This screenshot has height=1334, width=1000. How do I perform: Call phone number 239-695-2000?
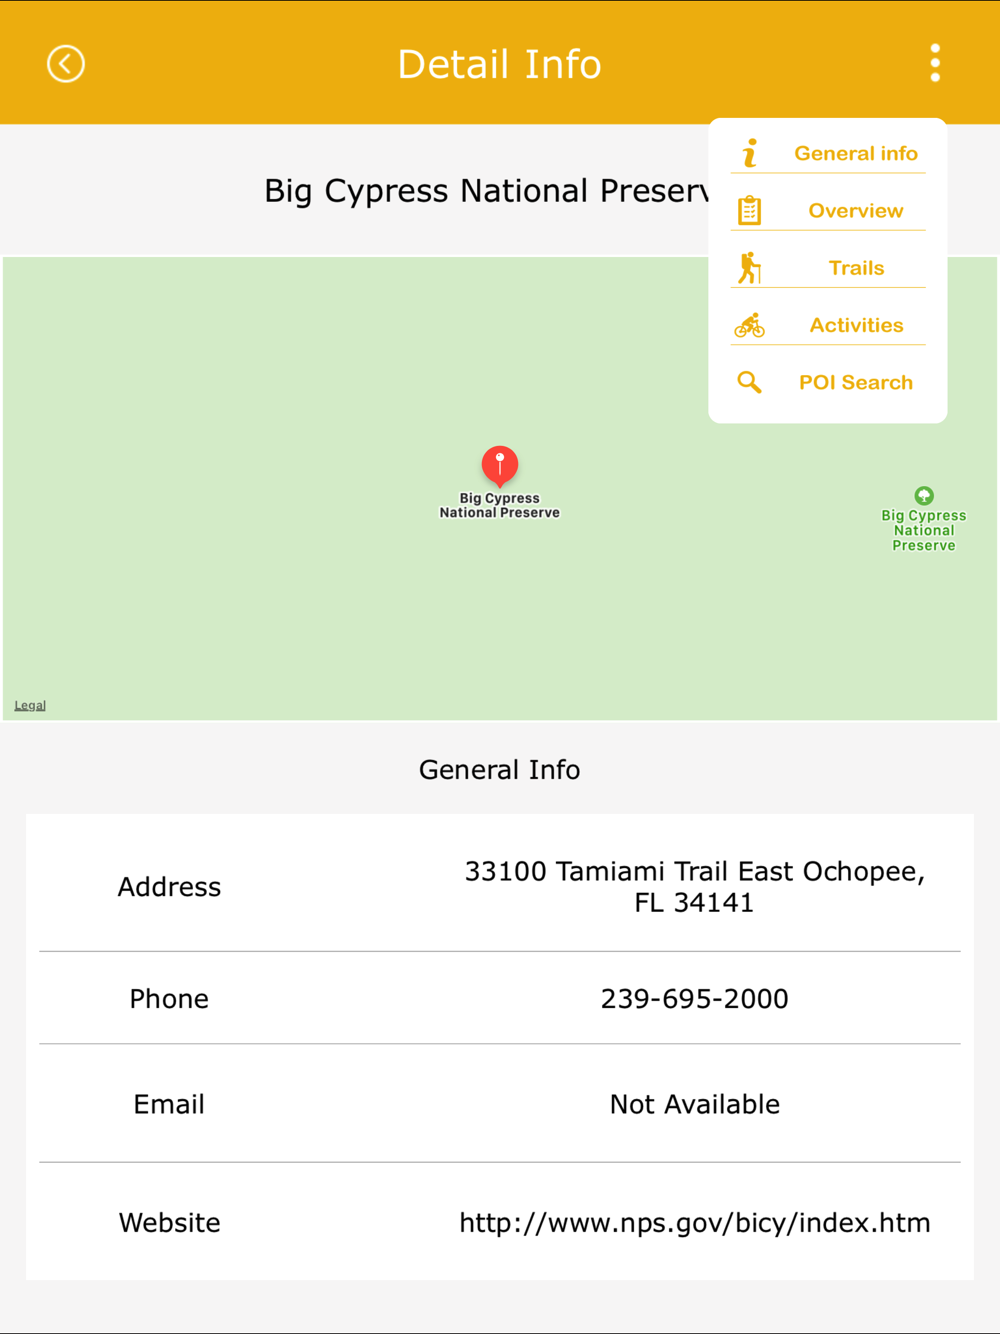(x=695, y=999)
